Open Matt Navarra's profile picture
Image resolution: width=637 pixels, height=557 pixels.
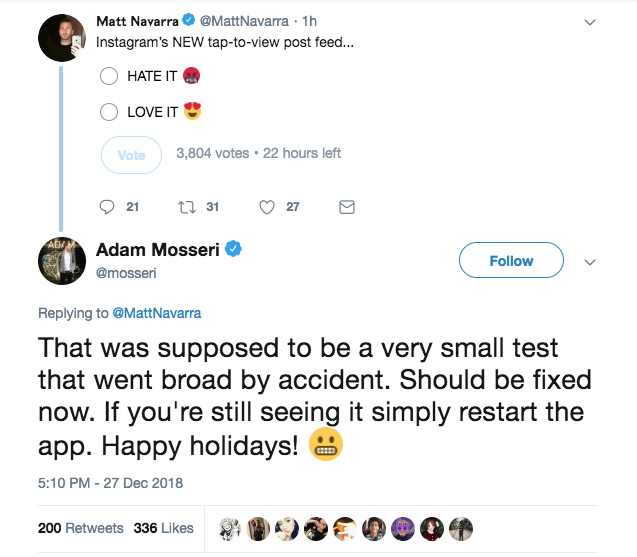click(62, 38)
